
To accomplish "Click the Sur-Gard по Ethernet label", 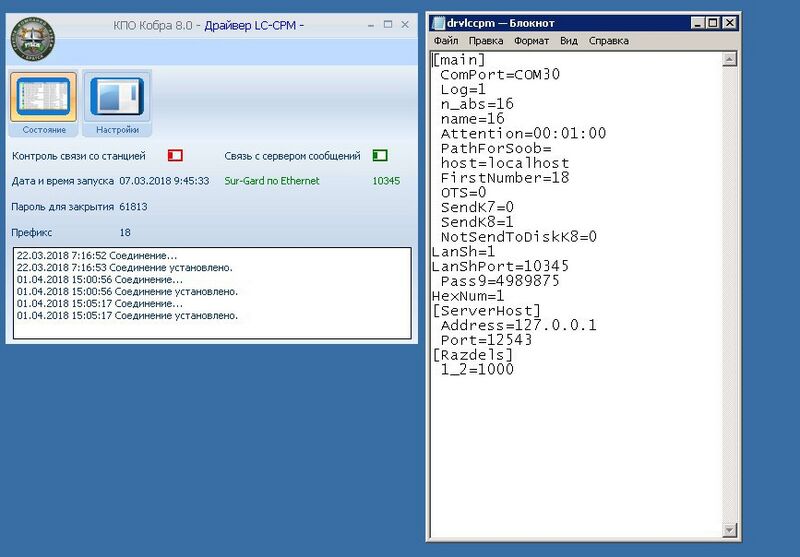I will [x=272, y=181].
